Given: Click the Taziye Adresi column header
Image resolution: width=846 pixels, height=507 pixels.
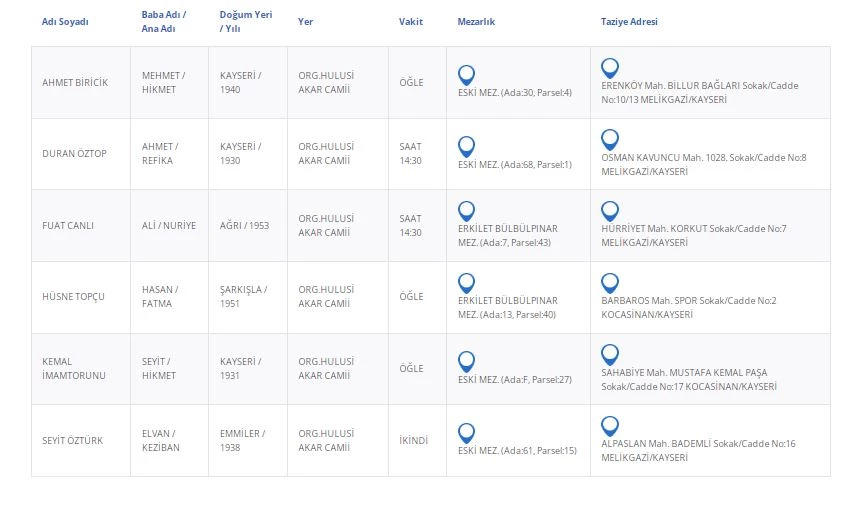Looking at the screenshot, I should [x=629, y=22].
